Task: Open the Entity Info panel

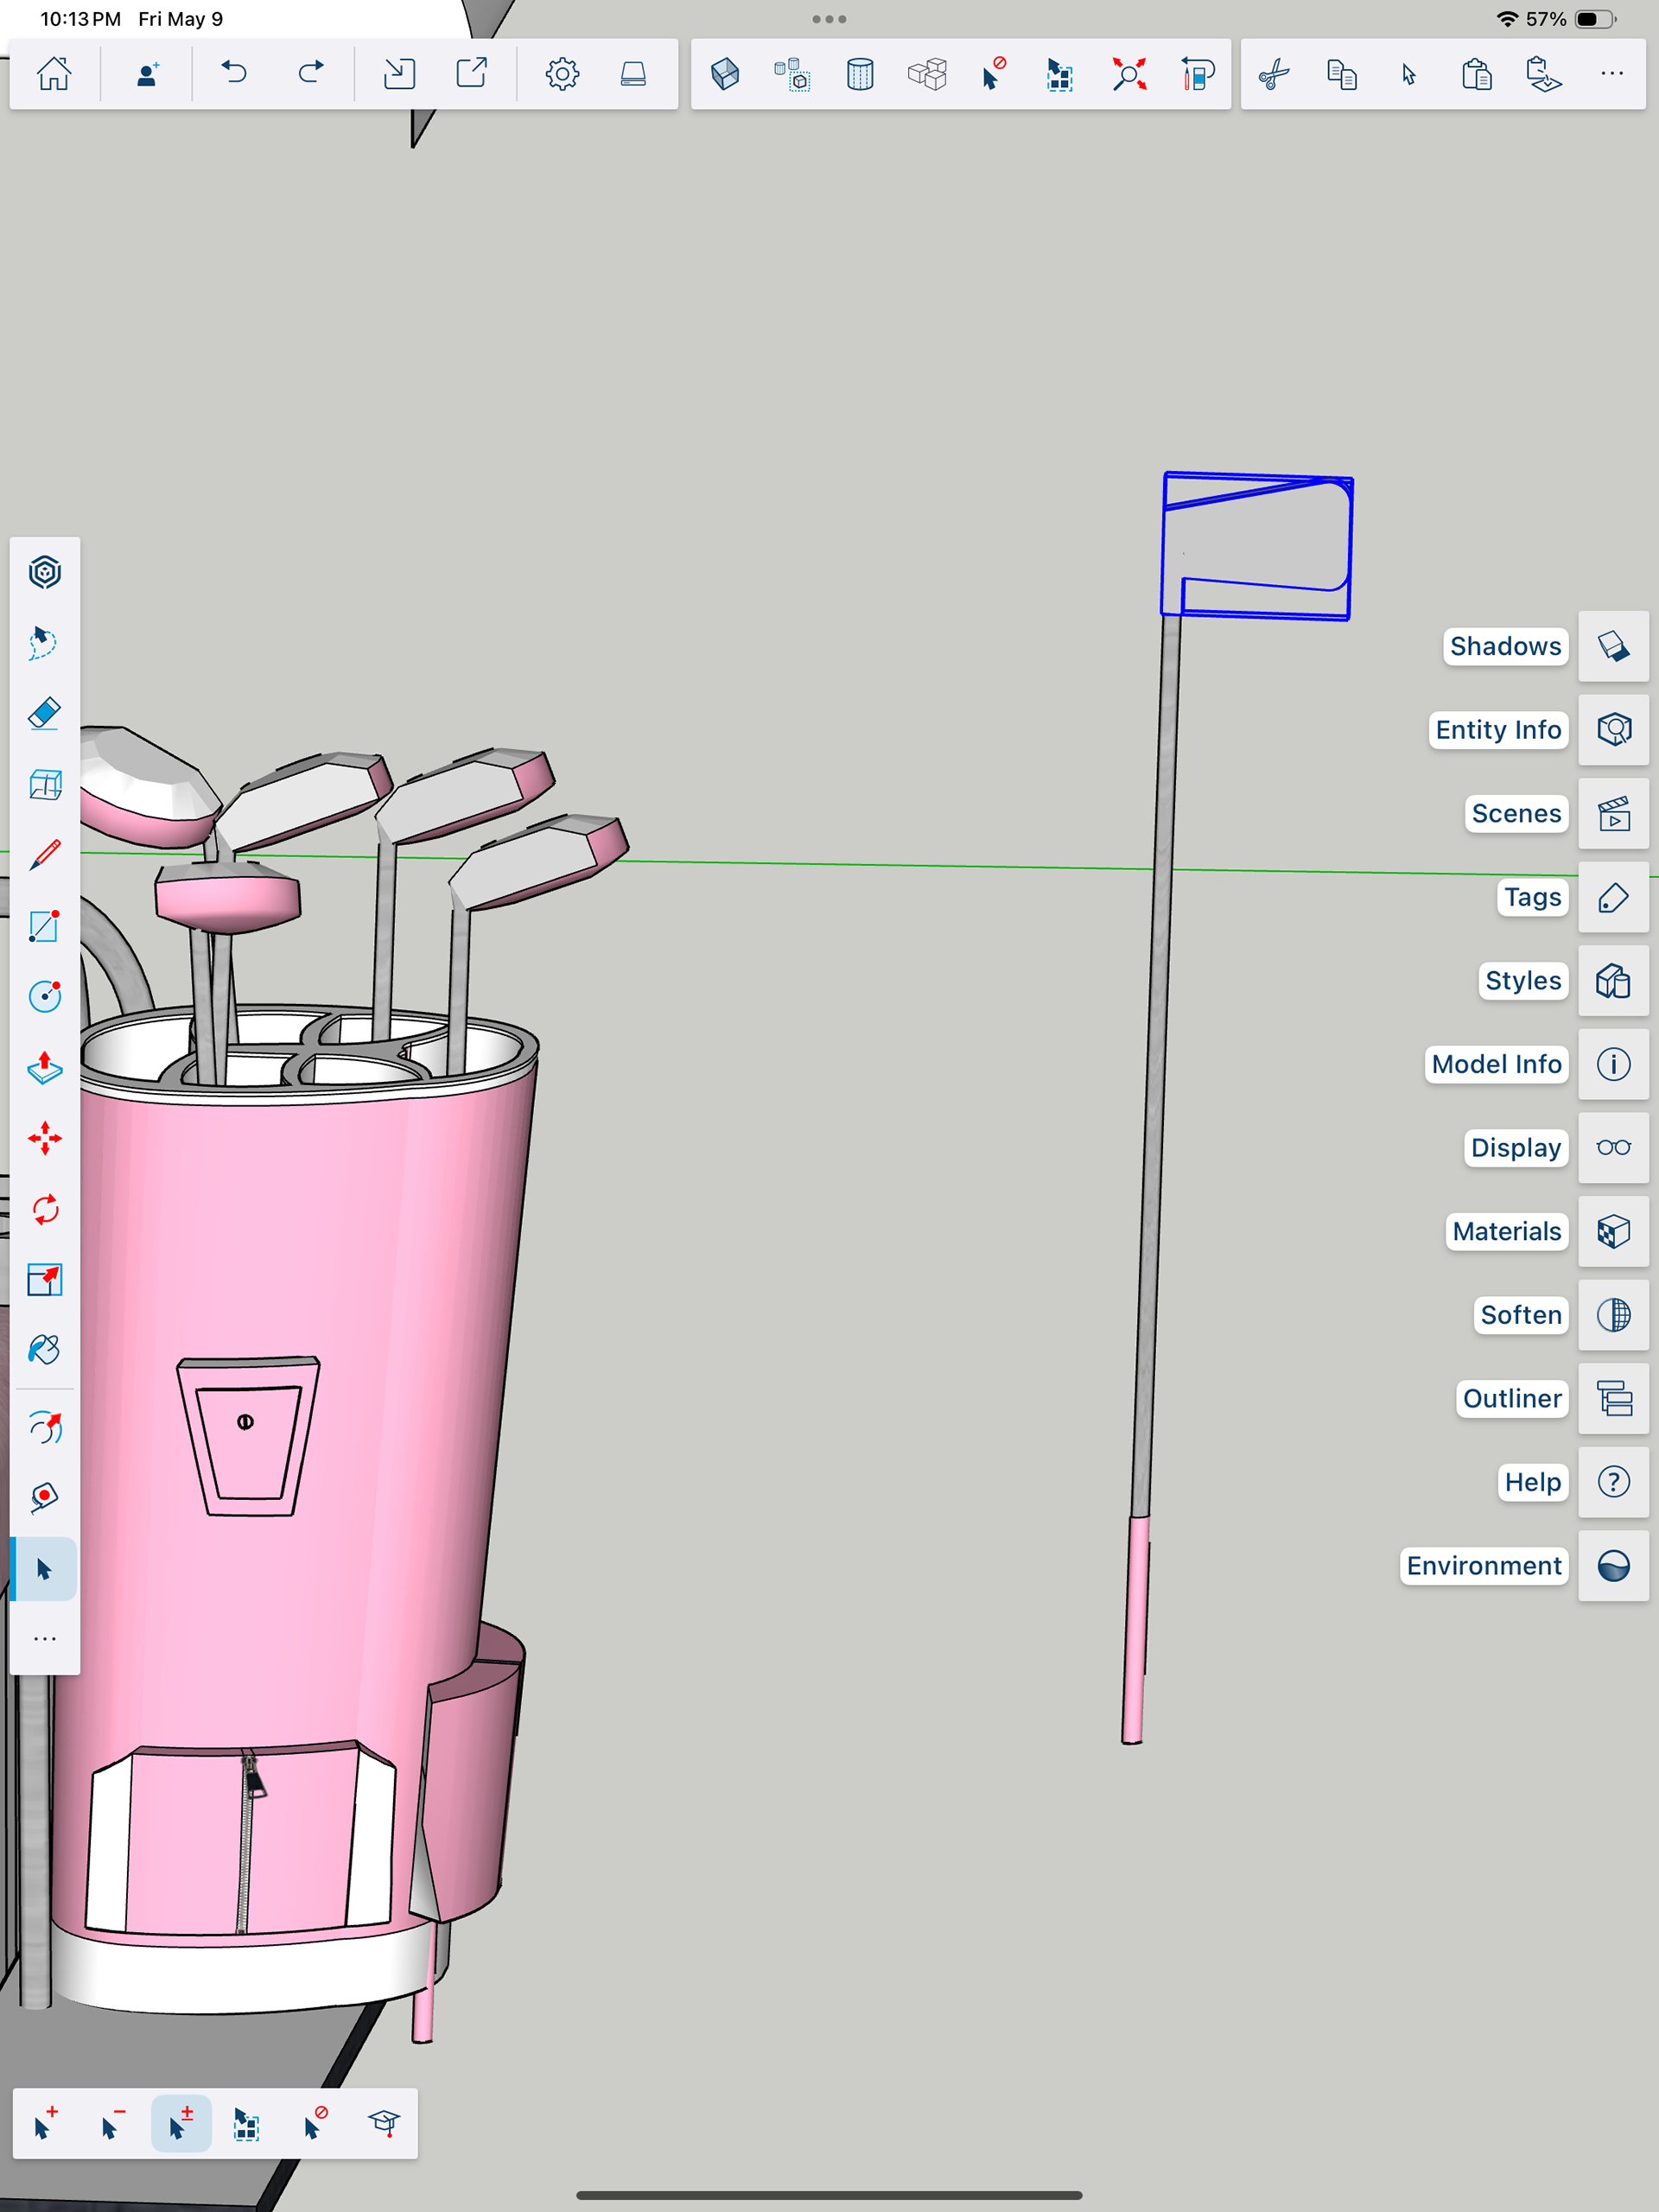Action: pos(1613,730)
